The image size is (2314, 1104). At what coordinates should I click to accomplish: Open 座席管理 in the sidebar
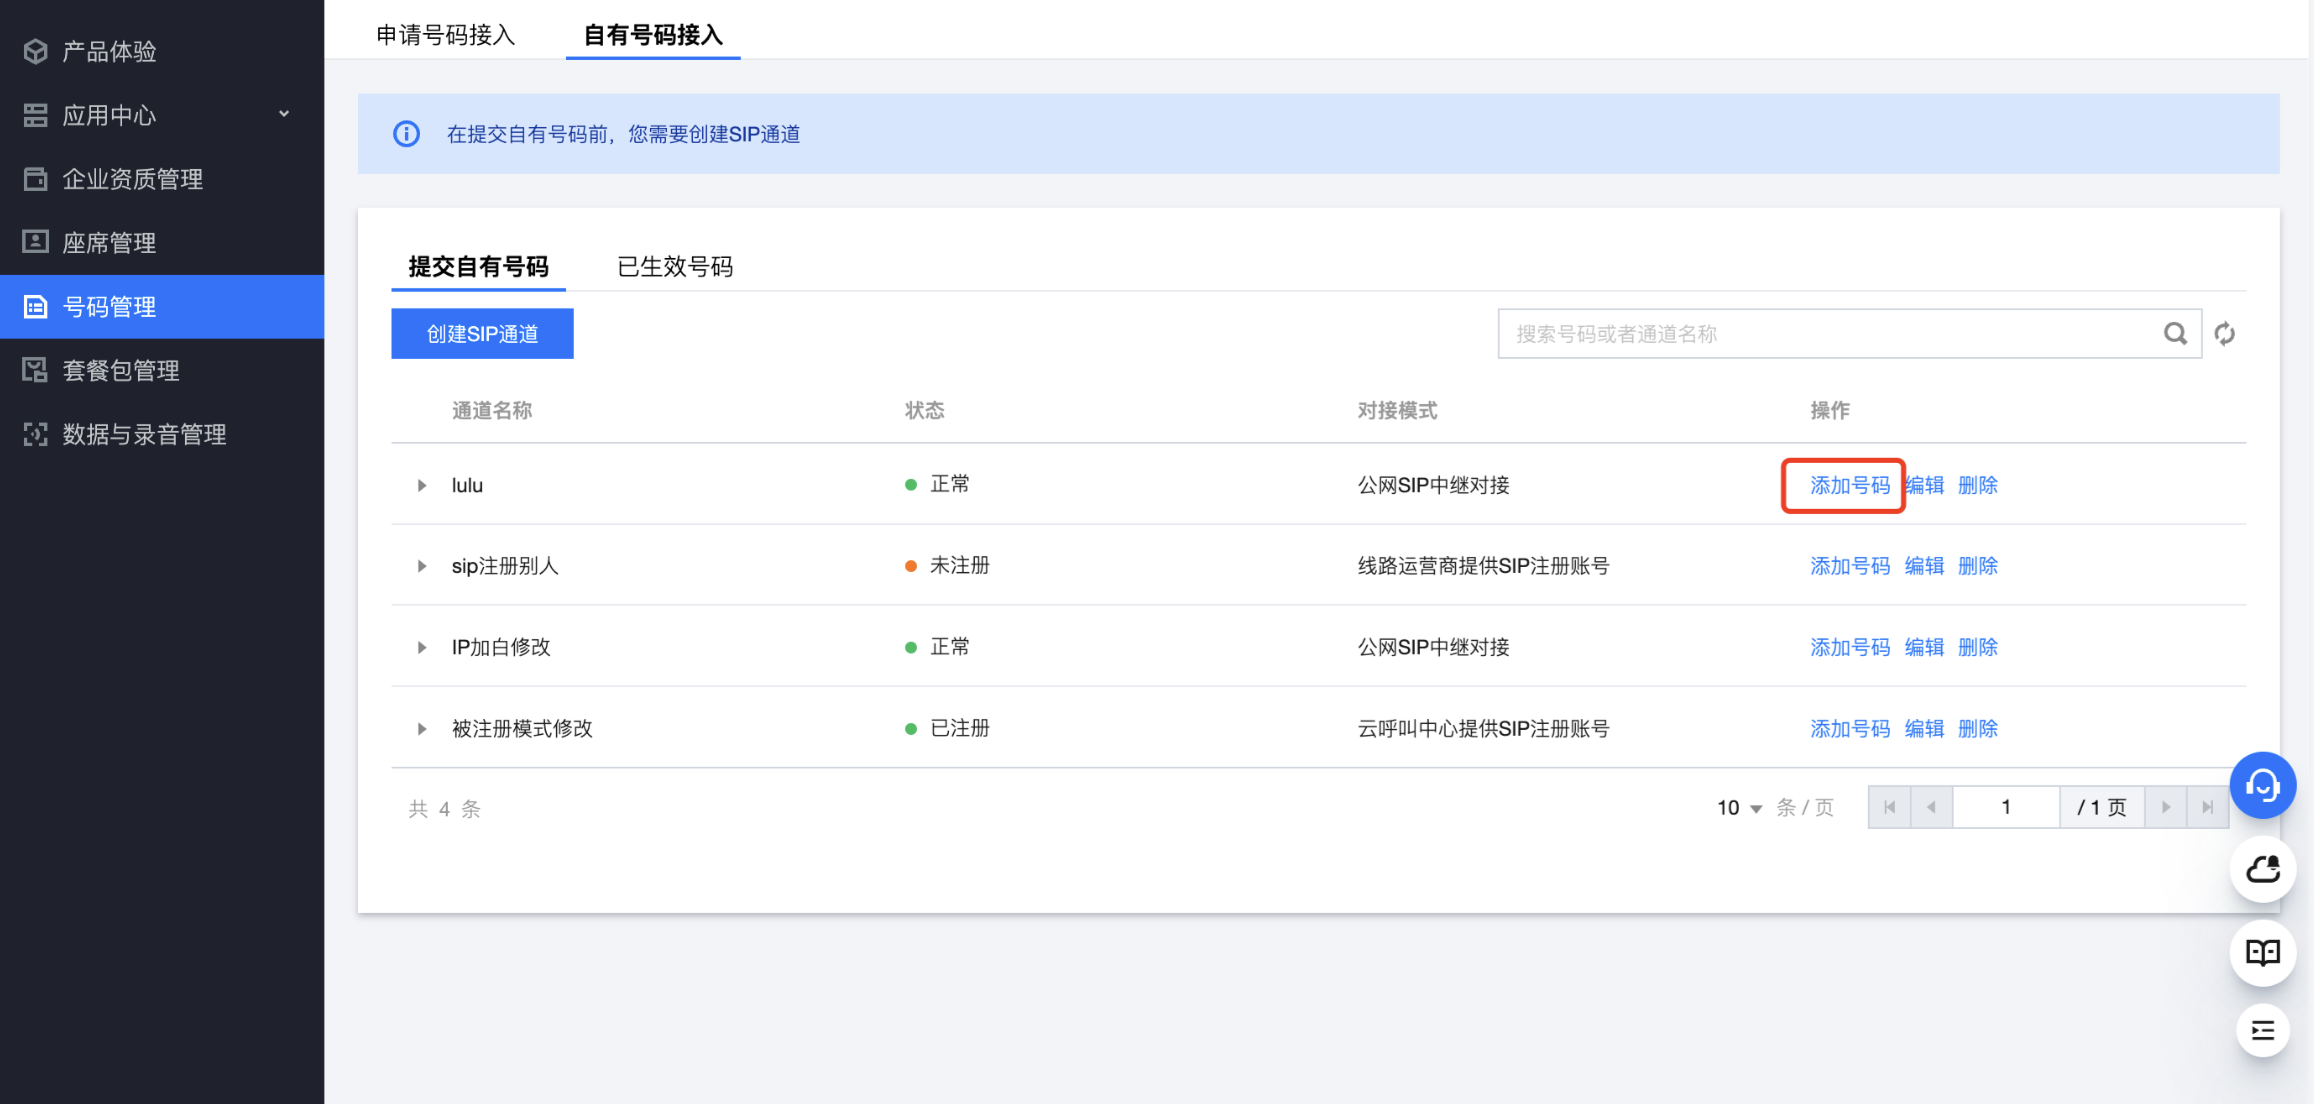click(x=110, y=243)
